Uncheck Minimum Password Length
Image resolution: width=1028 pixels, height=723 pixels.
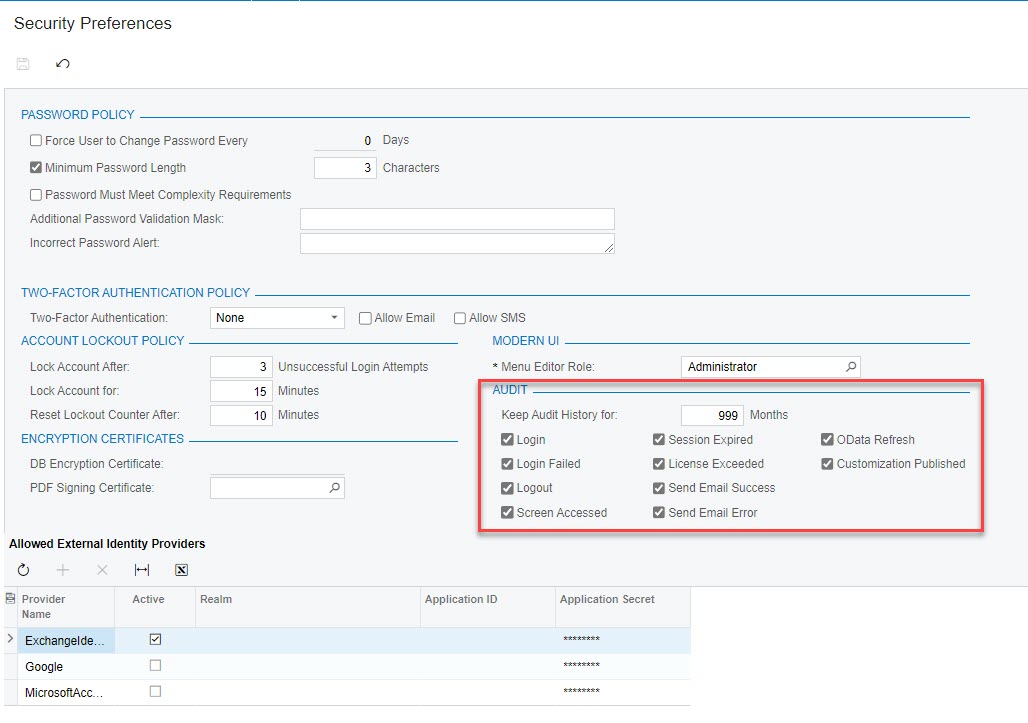36,168
